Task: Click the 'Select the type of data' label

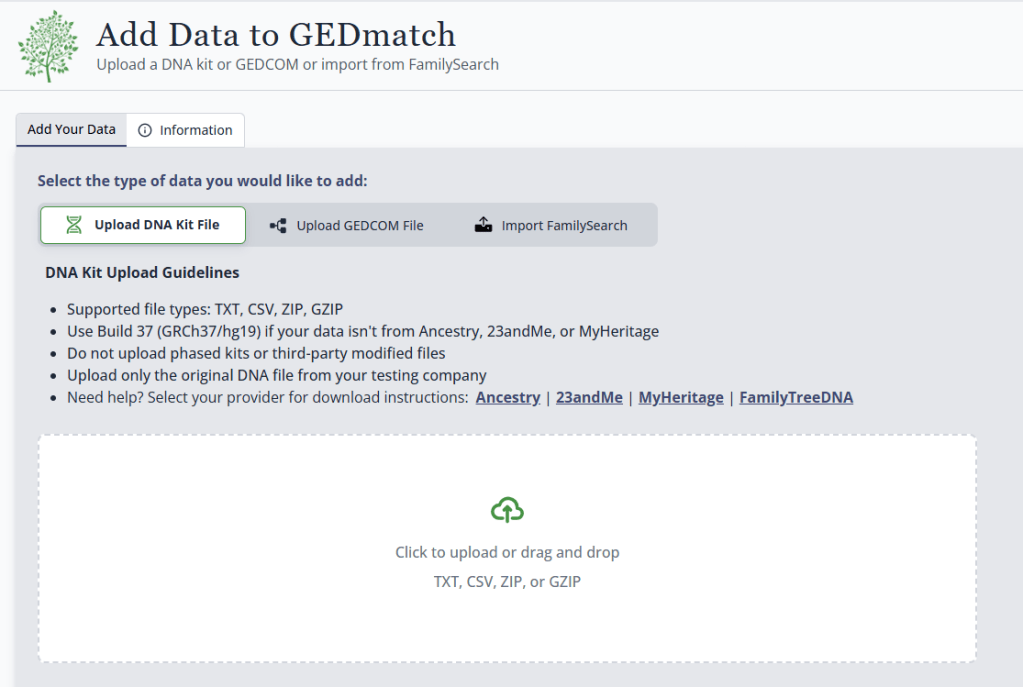Action: coord(202,181)
